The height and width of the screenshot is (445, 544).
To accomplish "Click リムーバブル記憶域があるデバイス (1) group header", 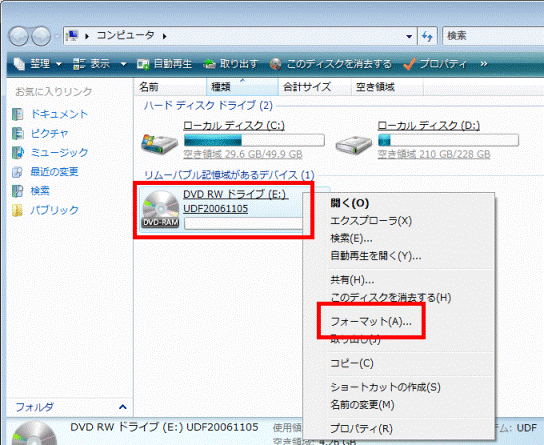I will point(229,175).
